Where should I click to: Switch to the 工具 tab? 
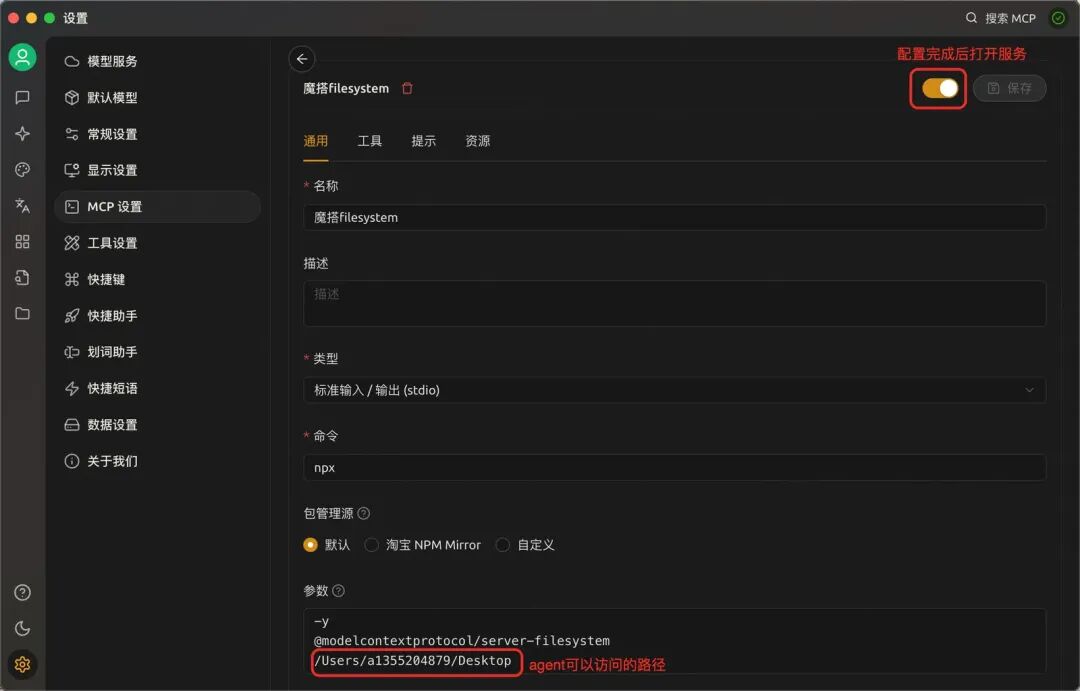pyautogui.click(x=369, y=141)
